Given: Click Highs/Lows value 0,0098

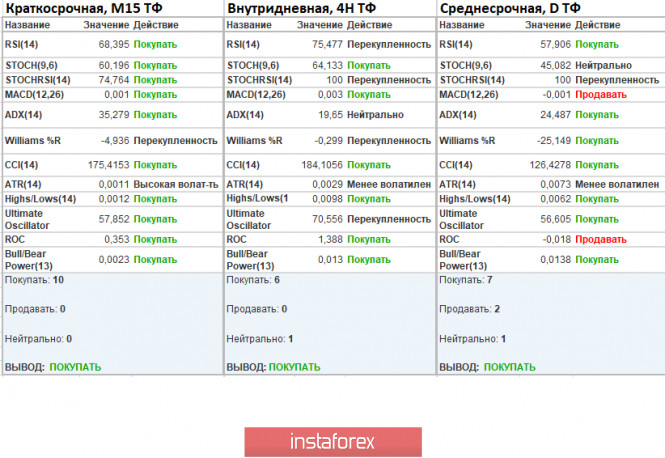Looking at the screenshot, I should tap(327, 199).
